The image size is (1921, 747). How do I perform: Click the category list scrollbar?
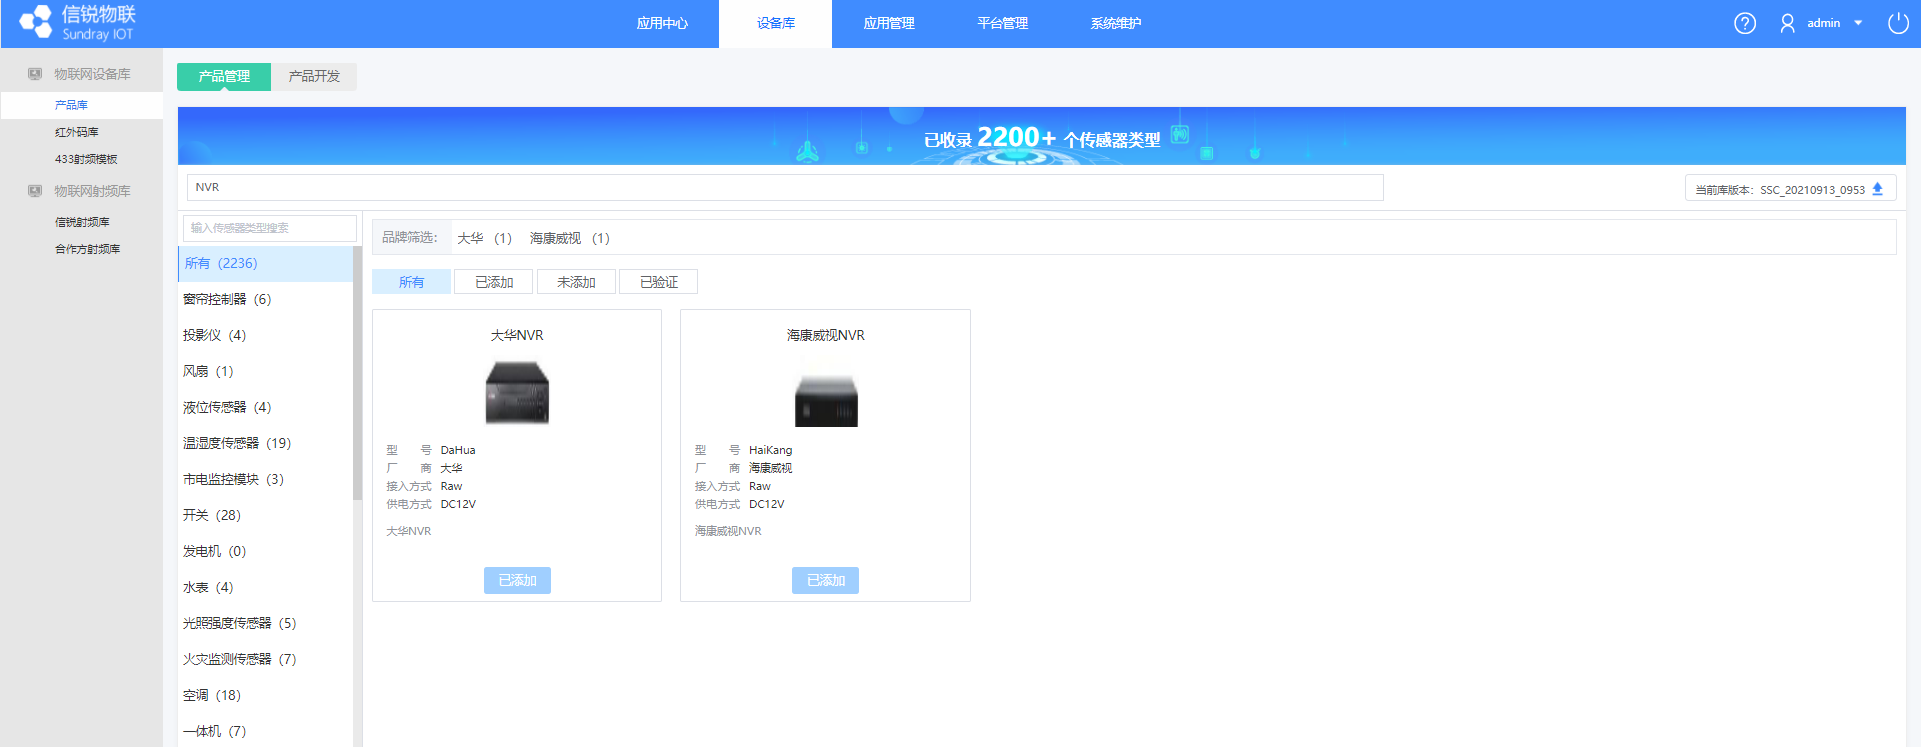(x=357, y=373)
